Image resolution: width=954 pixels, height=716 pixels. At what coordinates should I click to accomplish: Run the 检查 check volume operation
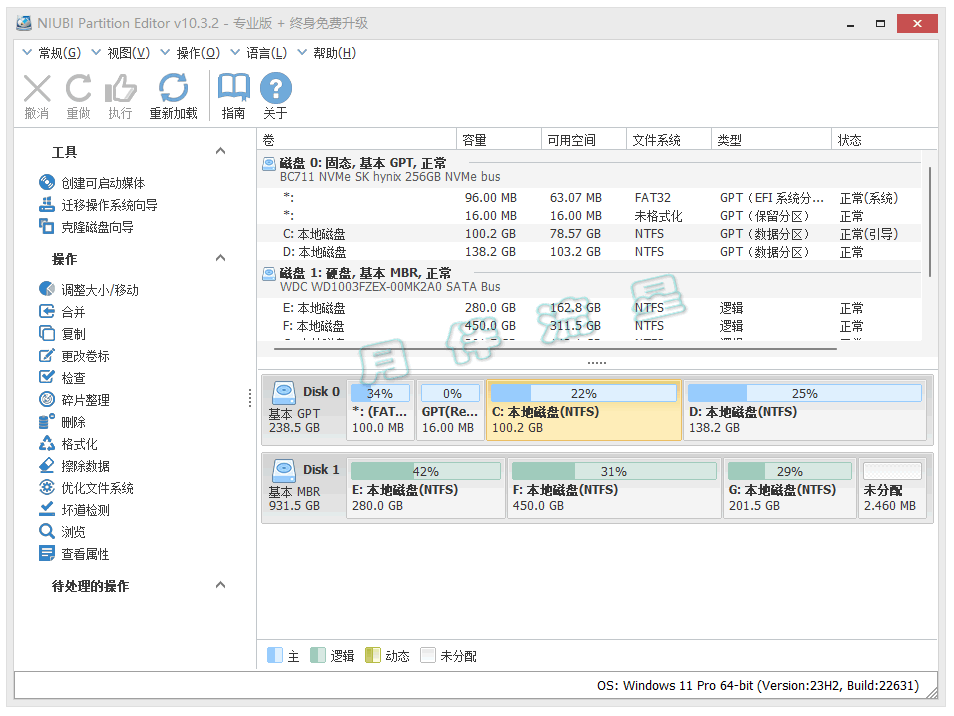pyautogui.click(x=62, y=378)
